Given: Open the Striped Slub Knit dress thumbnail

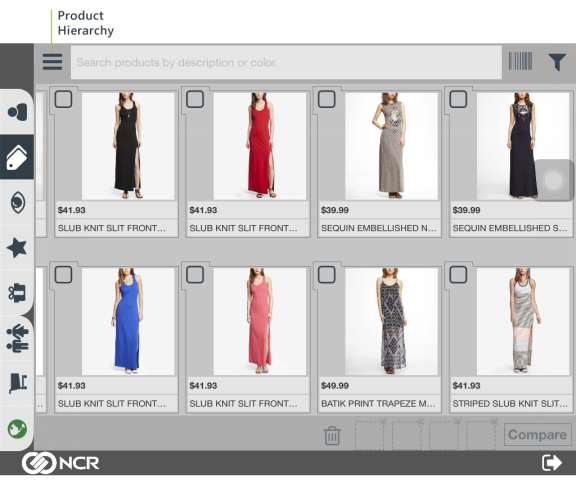Looking at the screenshot, I should tap(523, 321).
